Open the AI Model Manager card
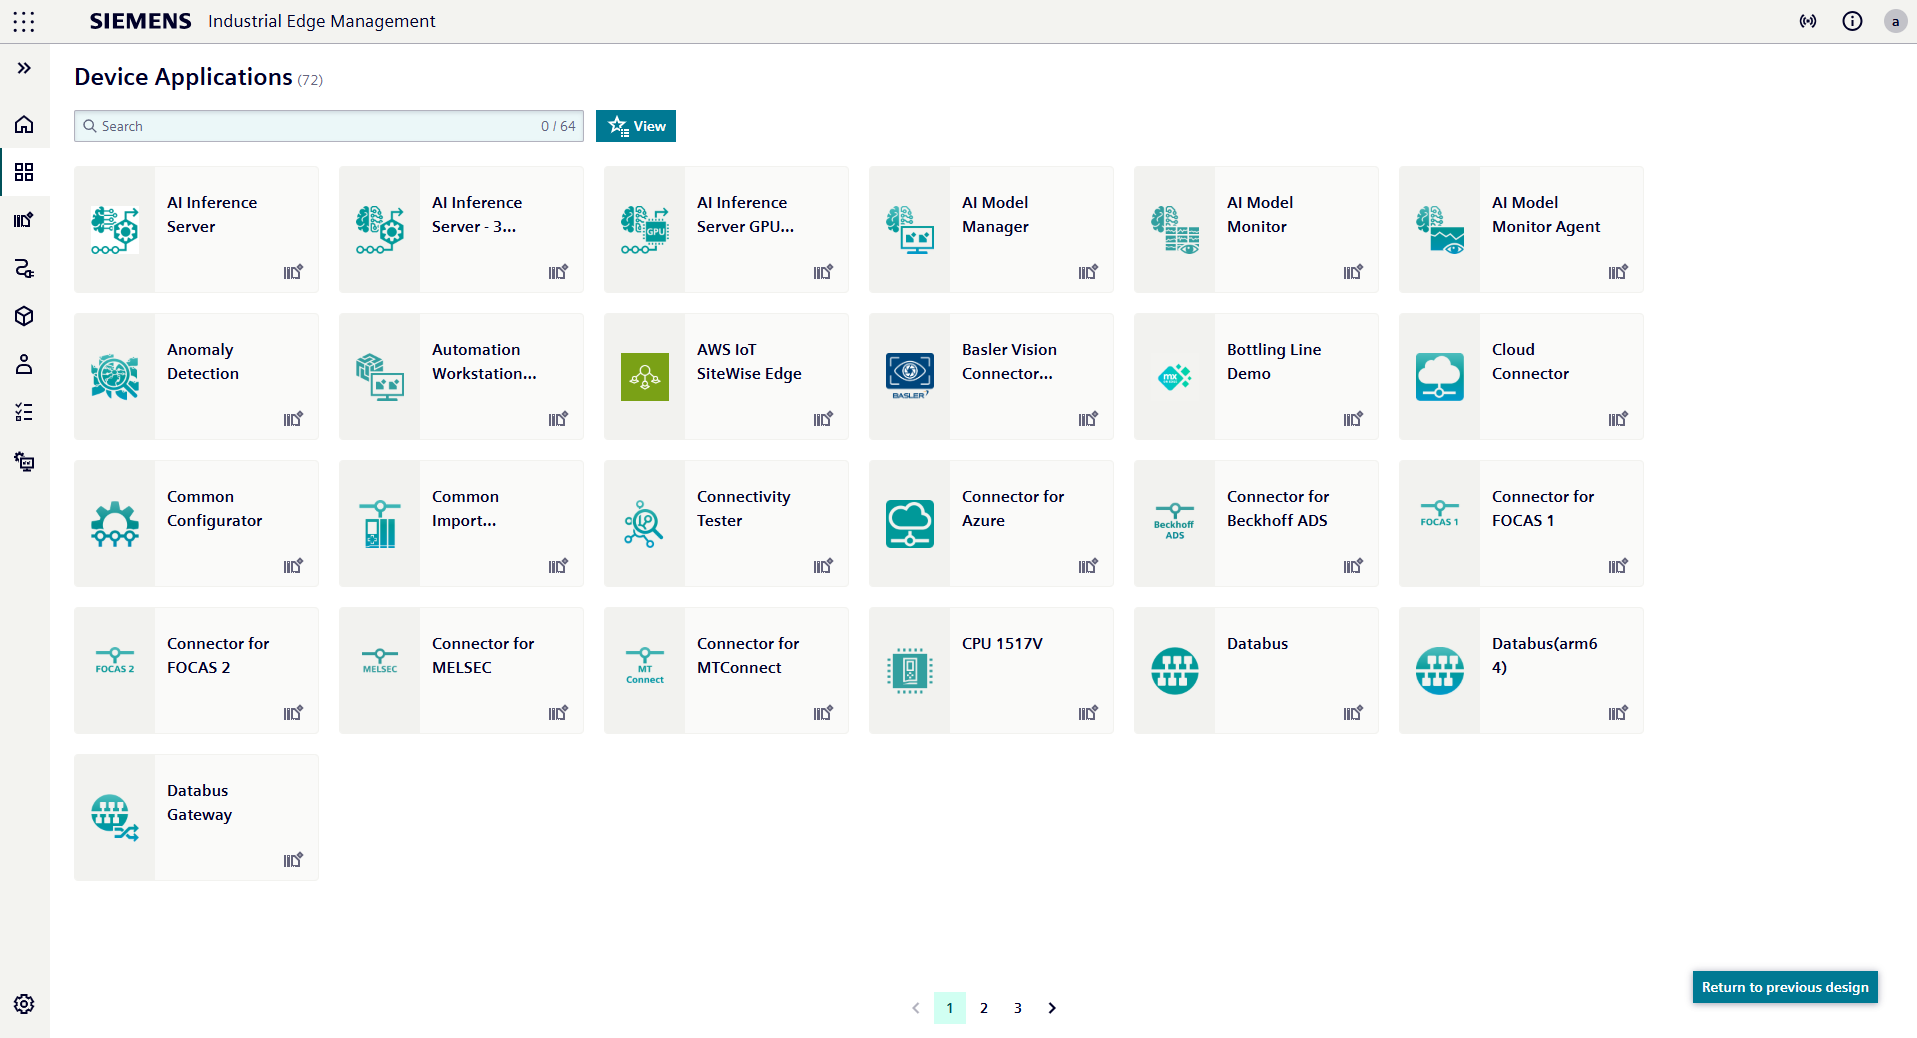The width and height of the screenshot is (1917, 1038). click(x=991, y=229)
